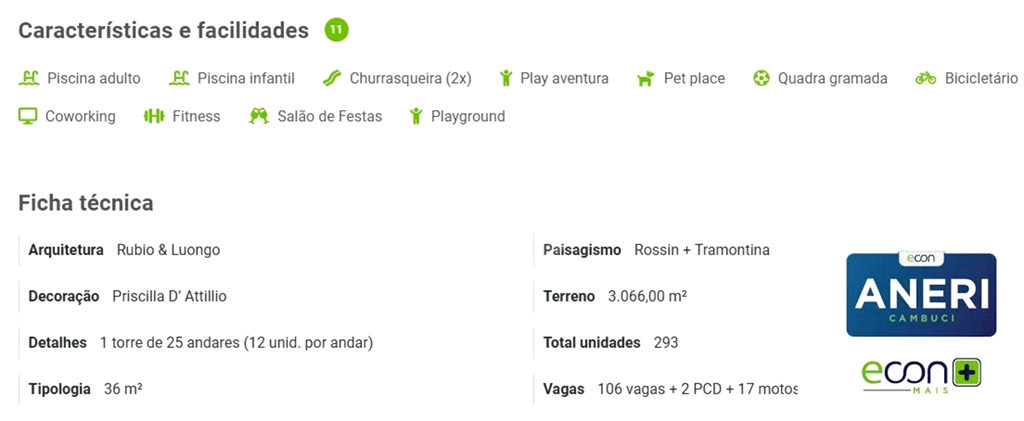Screen dimensions: 1024x421
Task: Click the Quadra gramada soccer ball icon
Action: click(x=762, y=78)
